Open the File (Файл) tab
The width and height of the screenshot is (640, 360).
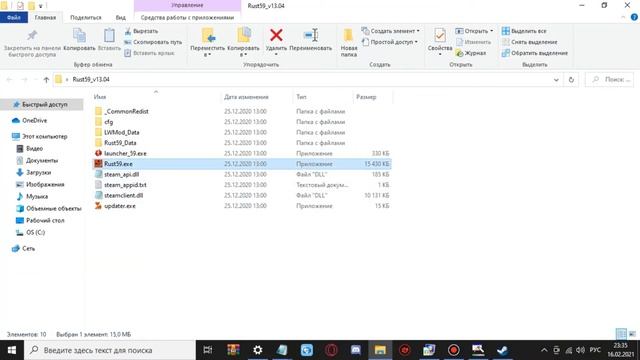pos(13,18)
